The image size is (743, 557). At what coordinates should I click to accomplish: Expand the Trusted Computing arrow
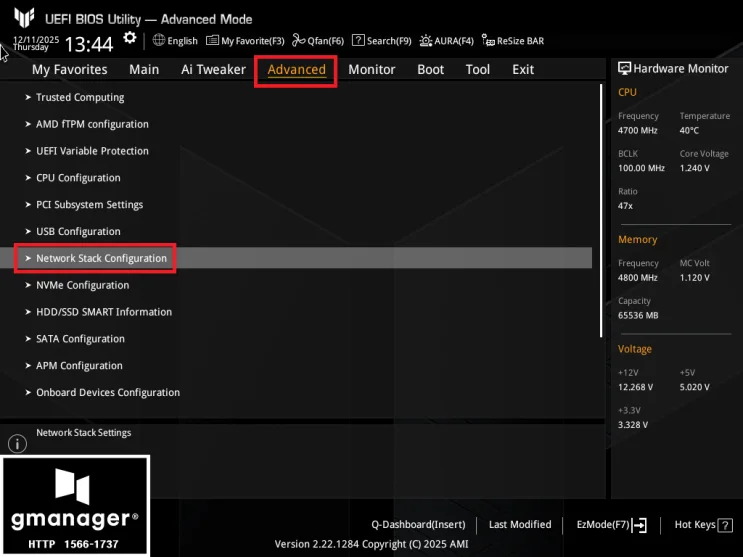(28, 97)
